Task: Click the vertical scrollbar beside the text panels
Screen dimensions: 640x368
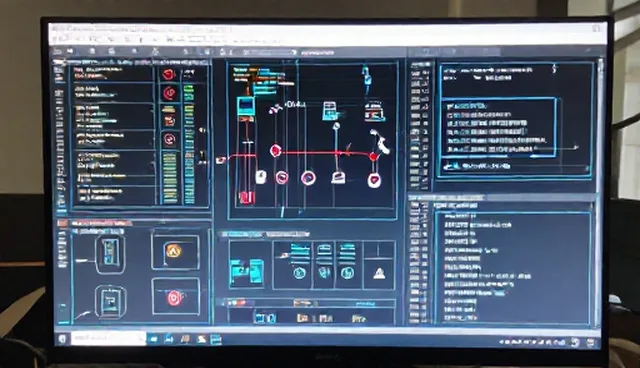Action: (600, 192)
